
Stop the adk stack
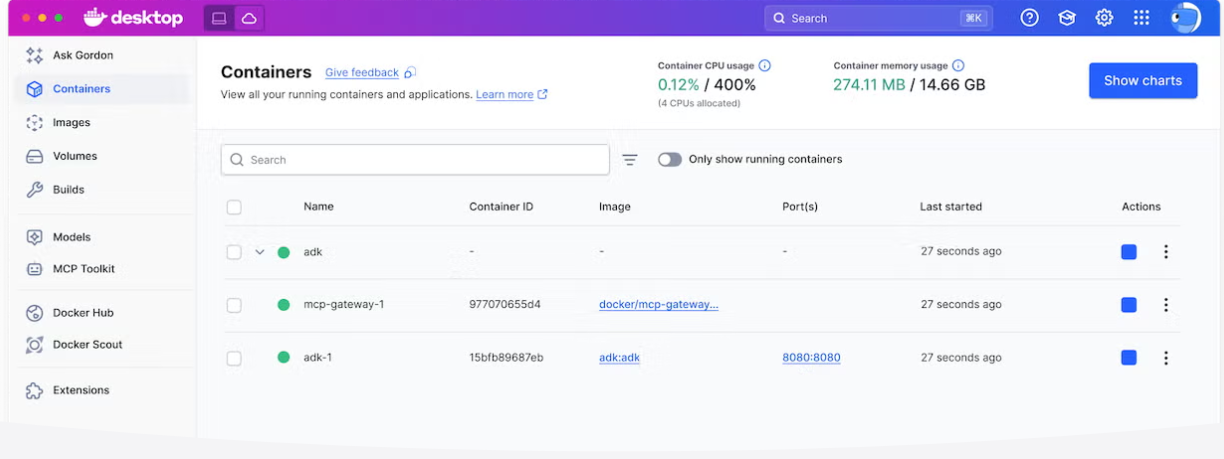tap(1129, 252)
